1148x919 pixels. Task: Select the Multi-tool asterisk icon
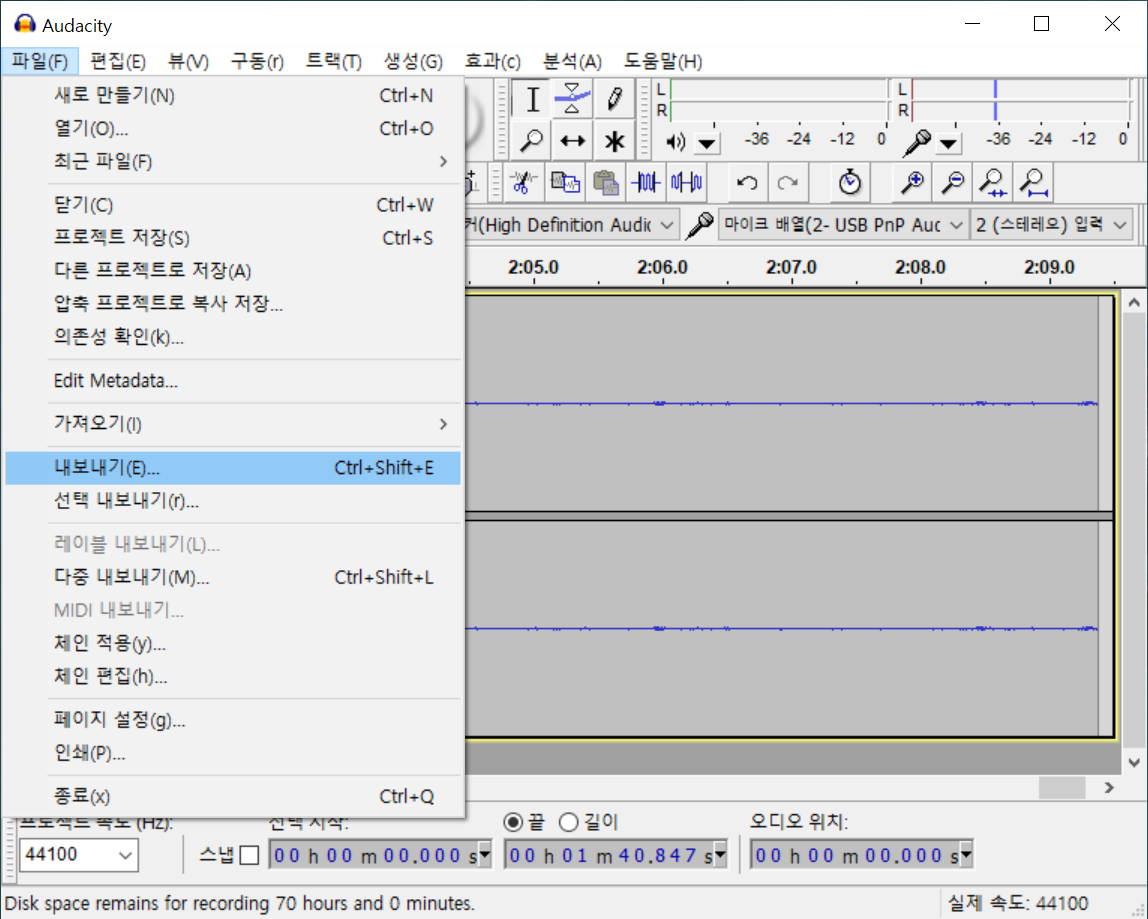click(x=614, y=141)
